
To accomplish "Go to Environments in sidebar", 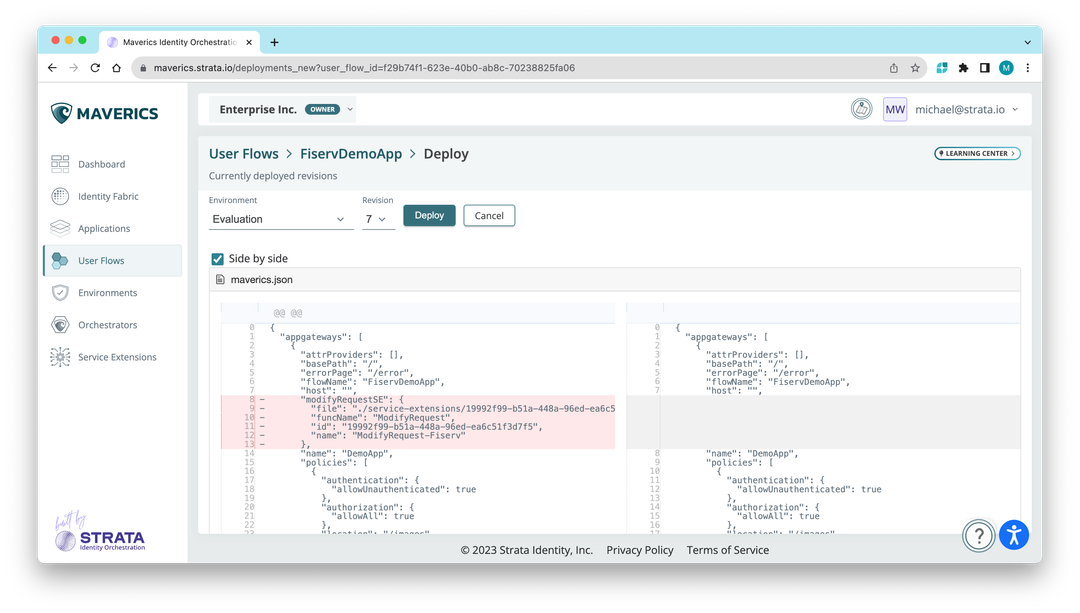I will coord(107,293).
